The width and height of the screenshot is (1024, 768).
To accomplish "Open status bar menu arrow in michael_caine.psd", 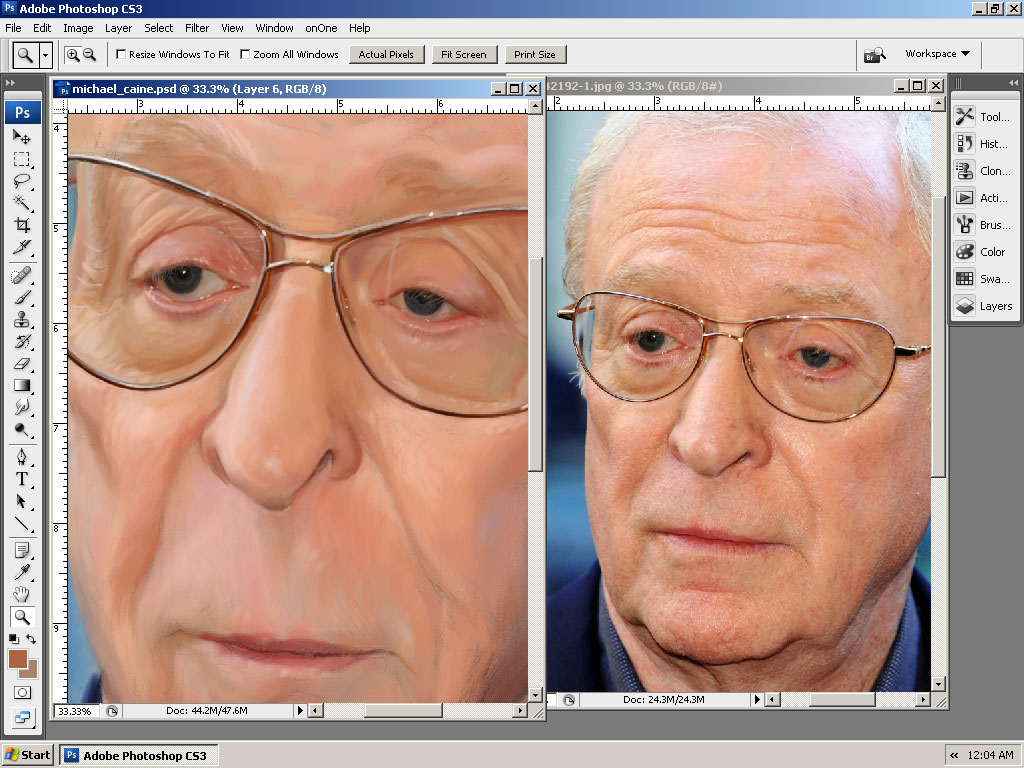I will click(x=300, y=711).
